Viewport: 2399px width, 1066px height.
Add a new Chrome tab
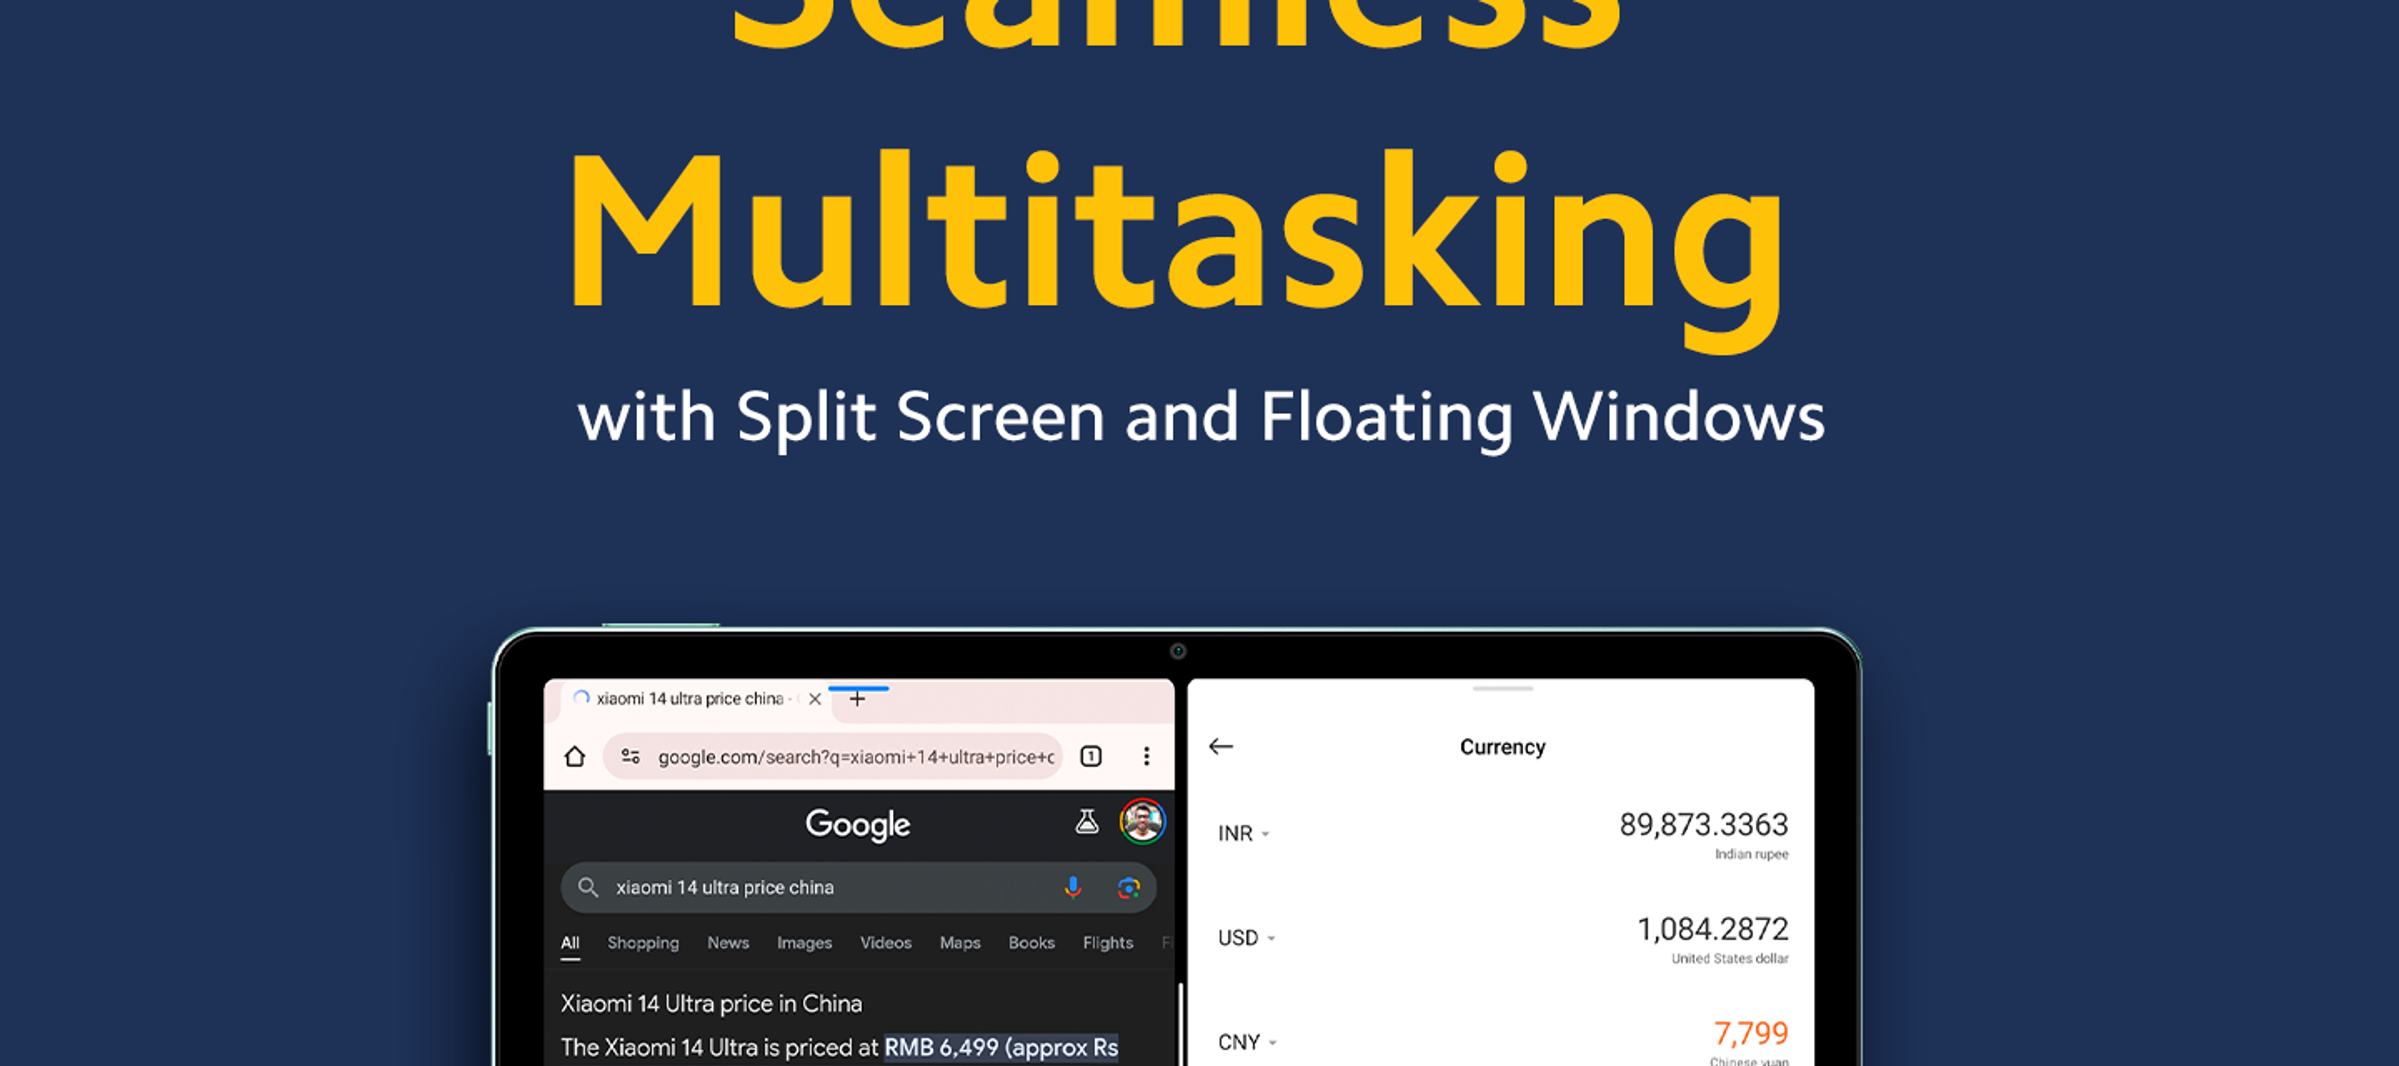click(857, 699)
